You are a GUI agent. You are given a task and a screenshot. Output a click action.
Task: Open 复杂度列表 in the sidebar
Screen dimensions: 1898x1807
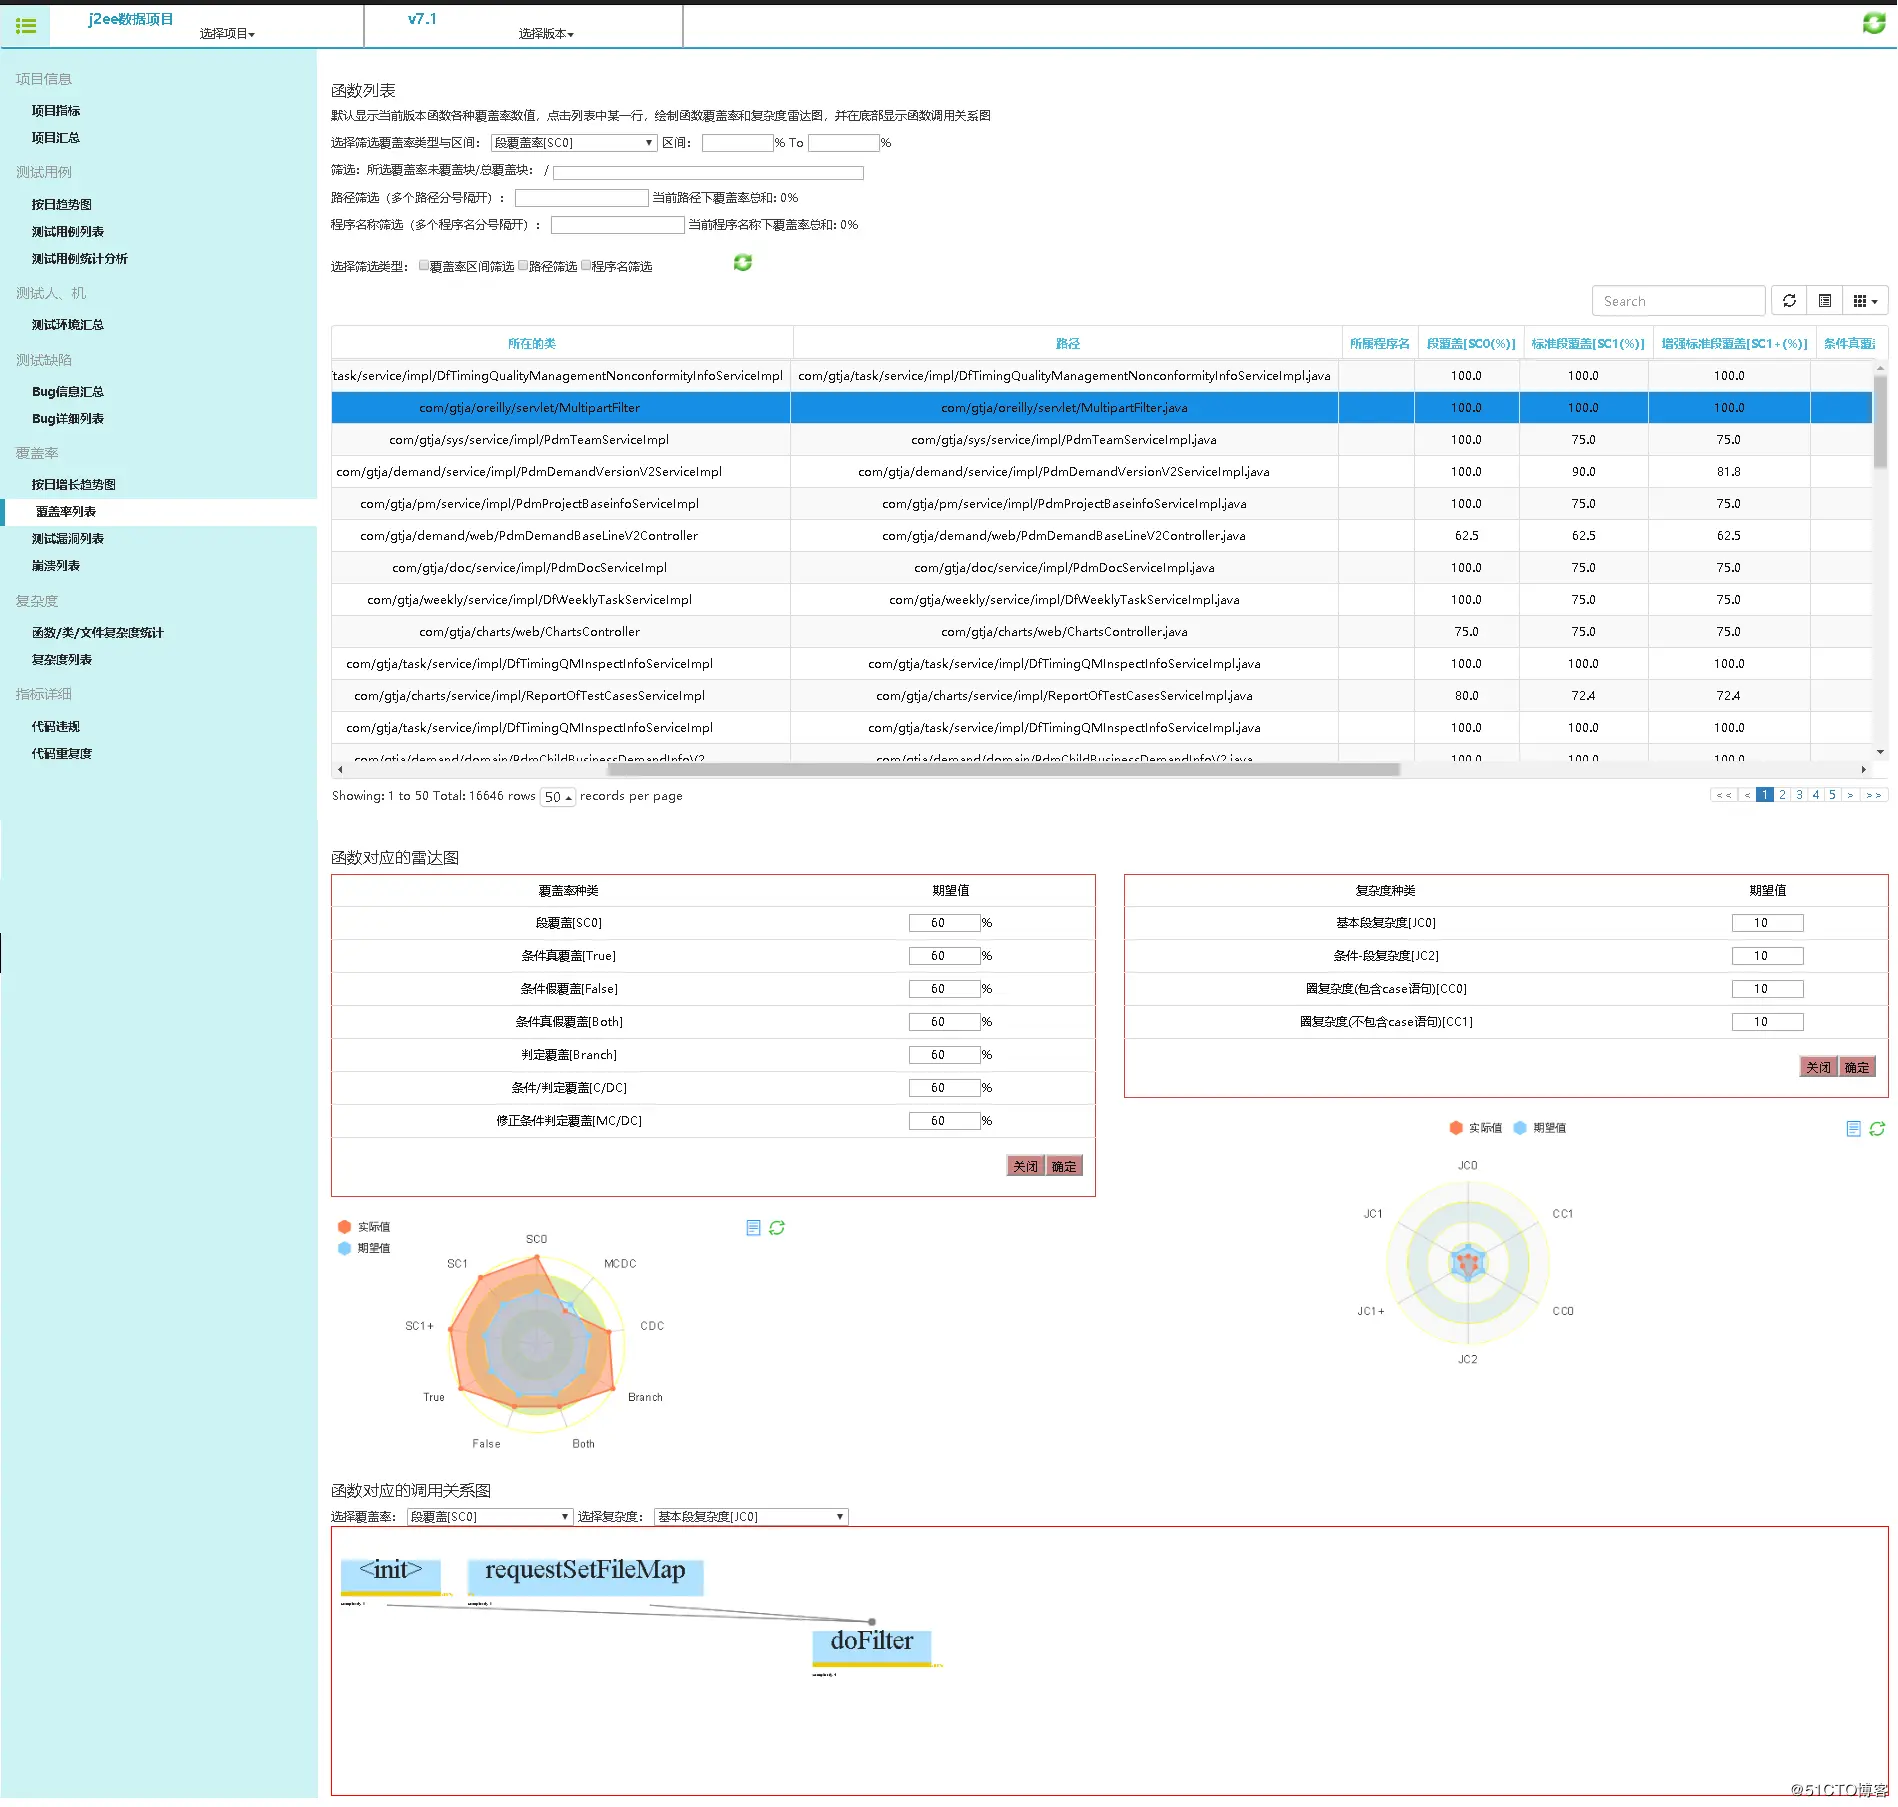tap(62, 660)
